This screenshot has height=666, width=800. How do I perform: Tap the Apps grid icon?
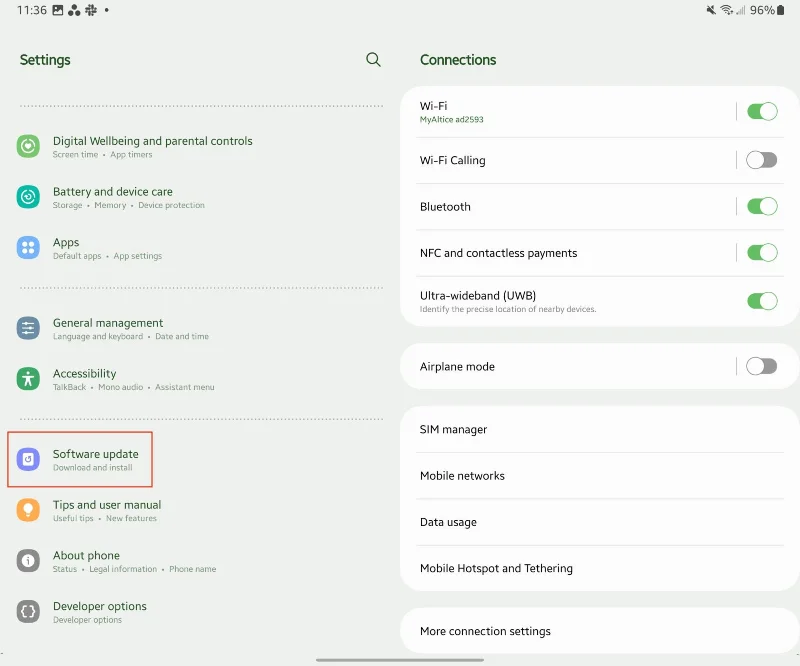pyautogui.click(x=28, y=248)
